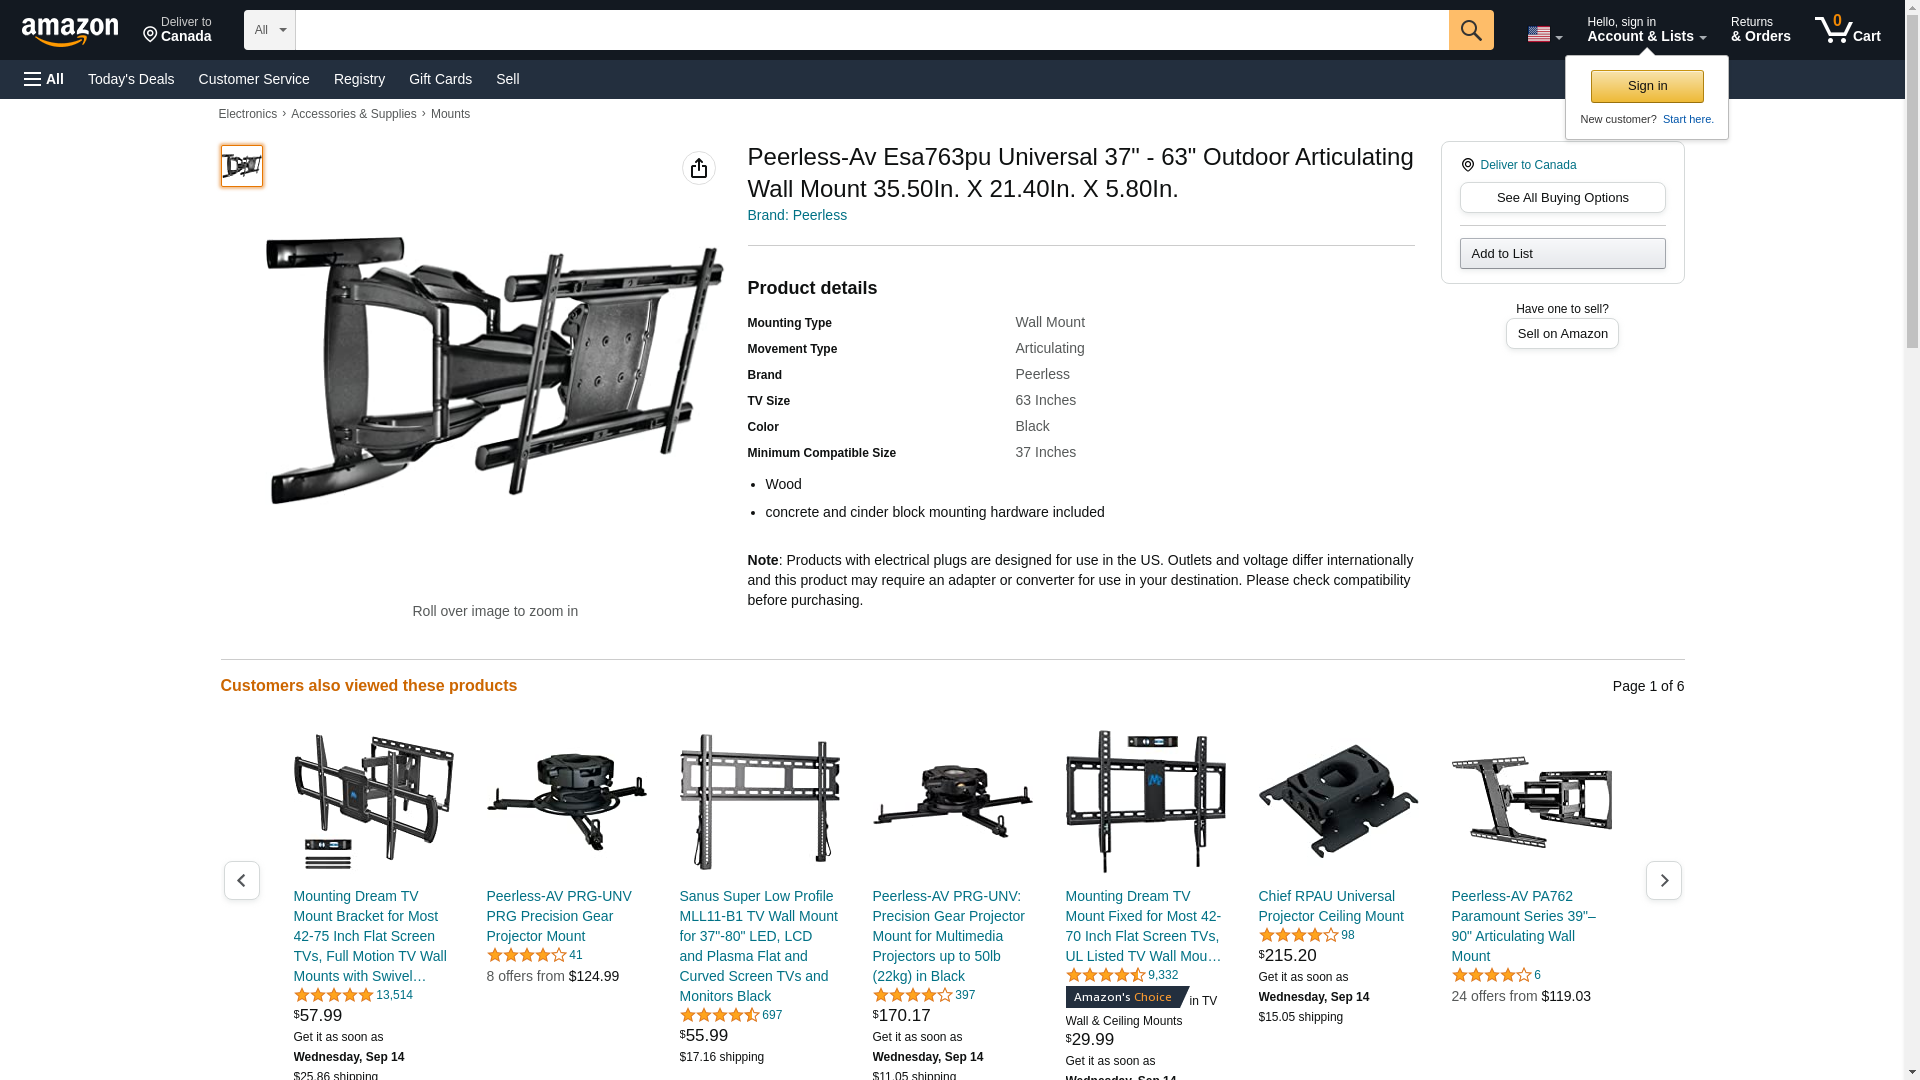Expand the All search category dropdown
The image size is (1920, 1080).
[x=270, y=30]
